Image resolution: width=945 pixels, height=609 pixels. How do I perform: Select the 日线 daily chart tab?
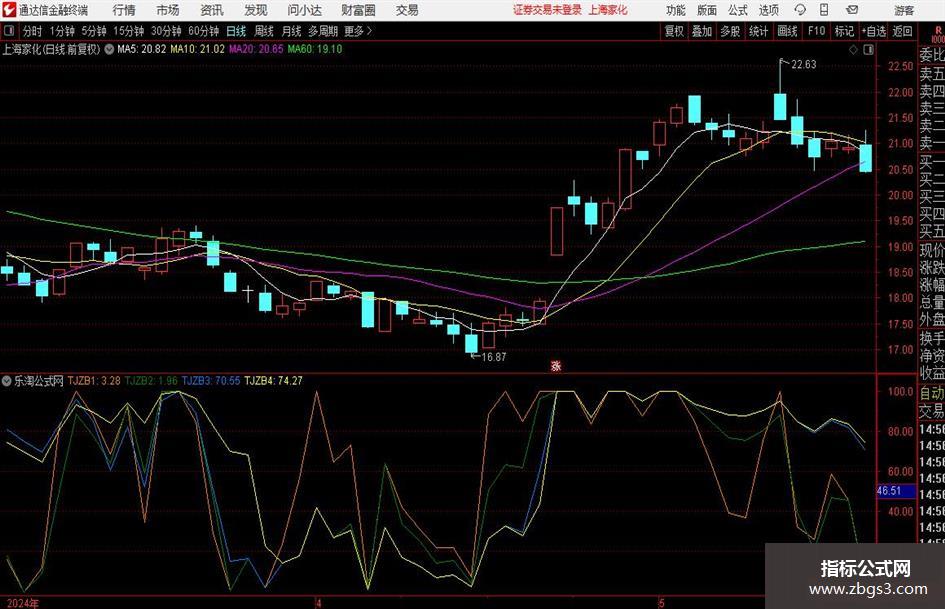coord(236,31)
